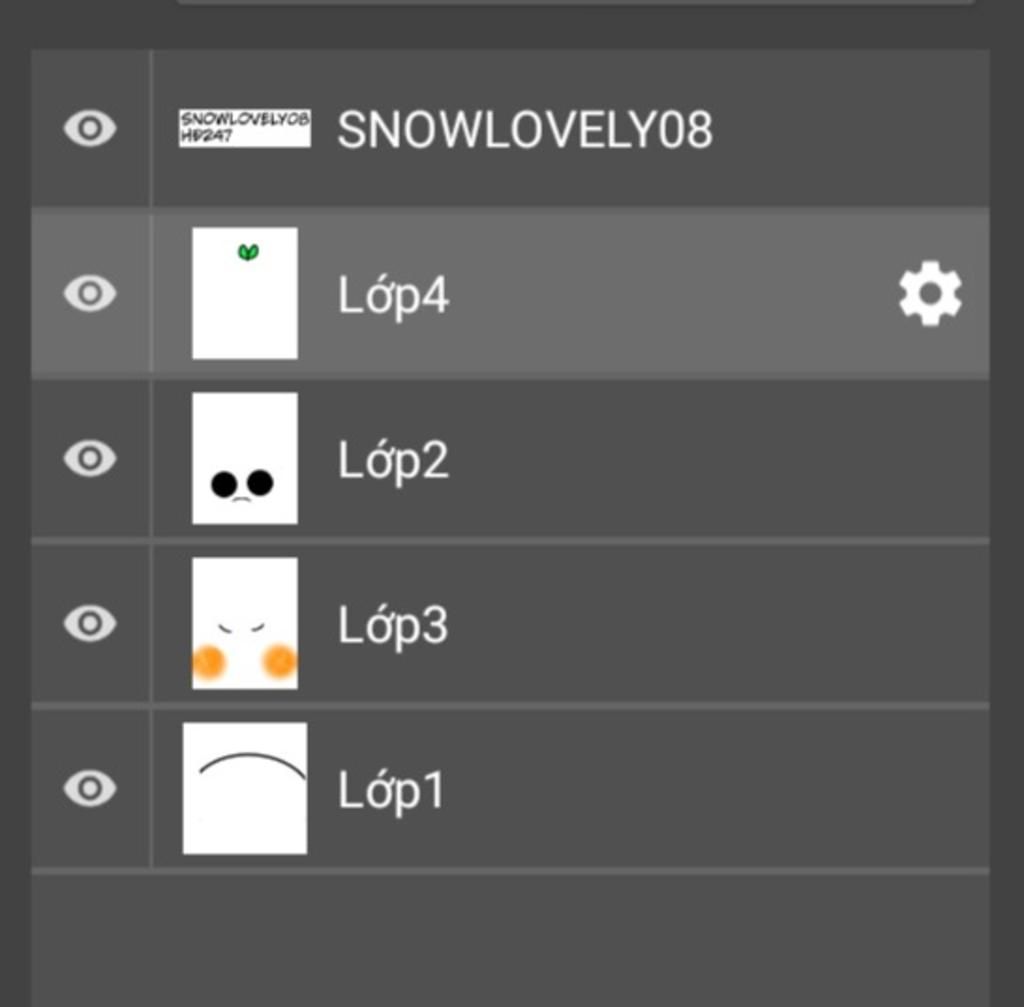Toggle the eye icon for Lớp3

point(90,624)
